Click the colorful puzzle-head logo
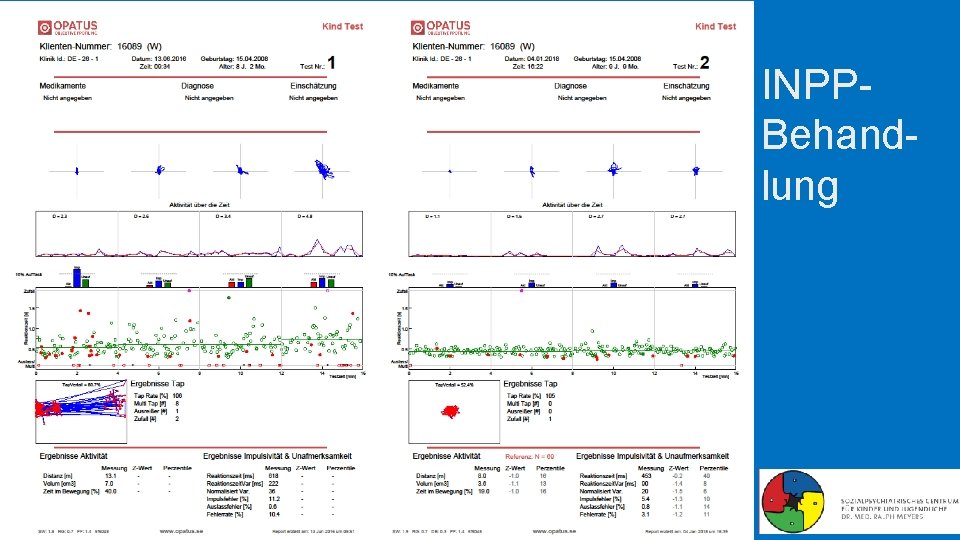Viewport: 960px width, 540px height. click(793, 501)
